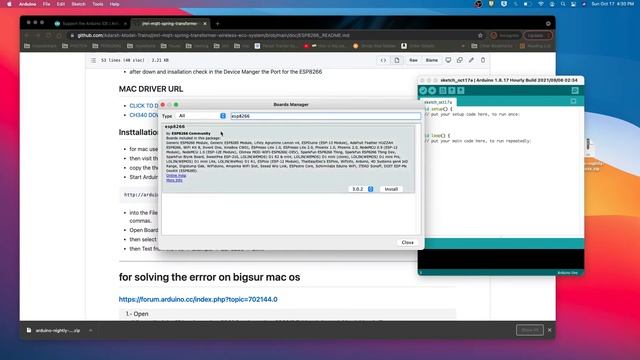Click the browser reload icon

tap(49, 36)
